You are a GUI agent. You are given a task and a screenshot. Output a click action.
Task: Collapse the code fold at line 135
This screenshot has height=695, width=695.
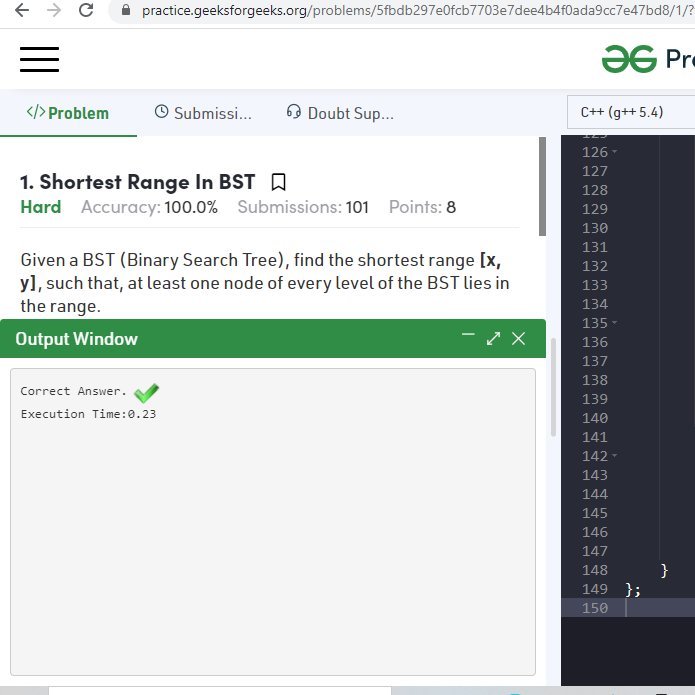coord(614,323)
